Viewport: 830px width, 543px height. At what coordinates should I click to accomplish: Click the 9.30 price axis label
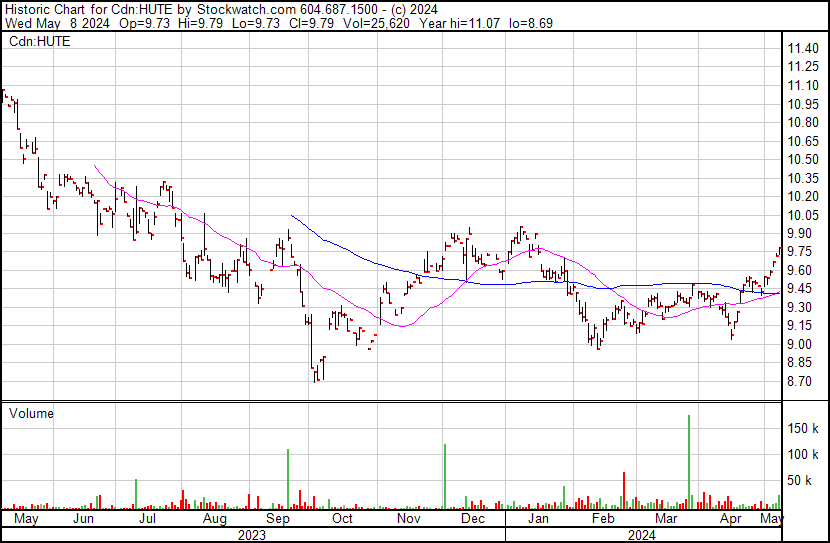point(799,307)
